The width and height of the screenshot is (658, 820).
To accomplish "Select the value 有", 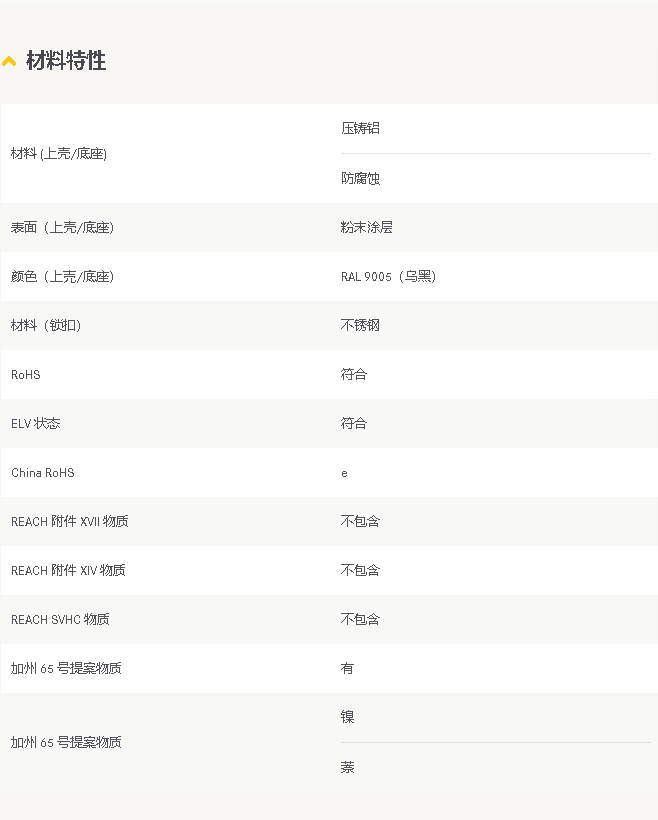I will tap(347, 668).
